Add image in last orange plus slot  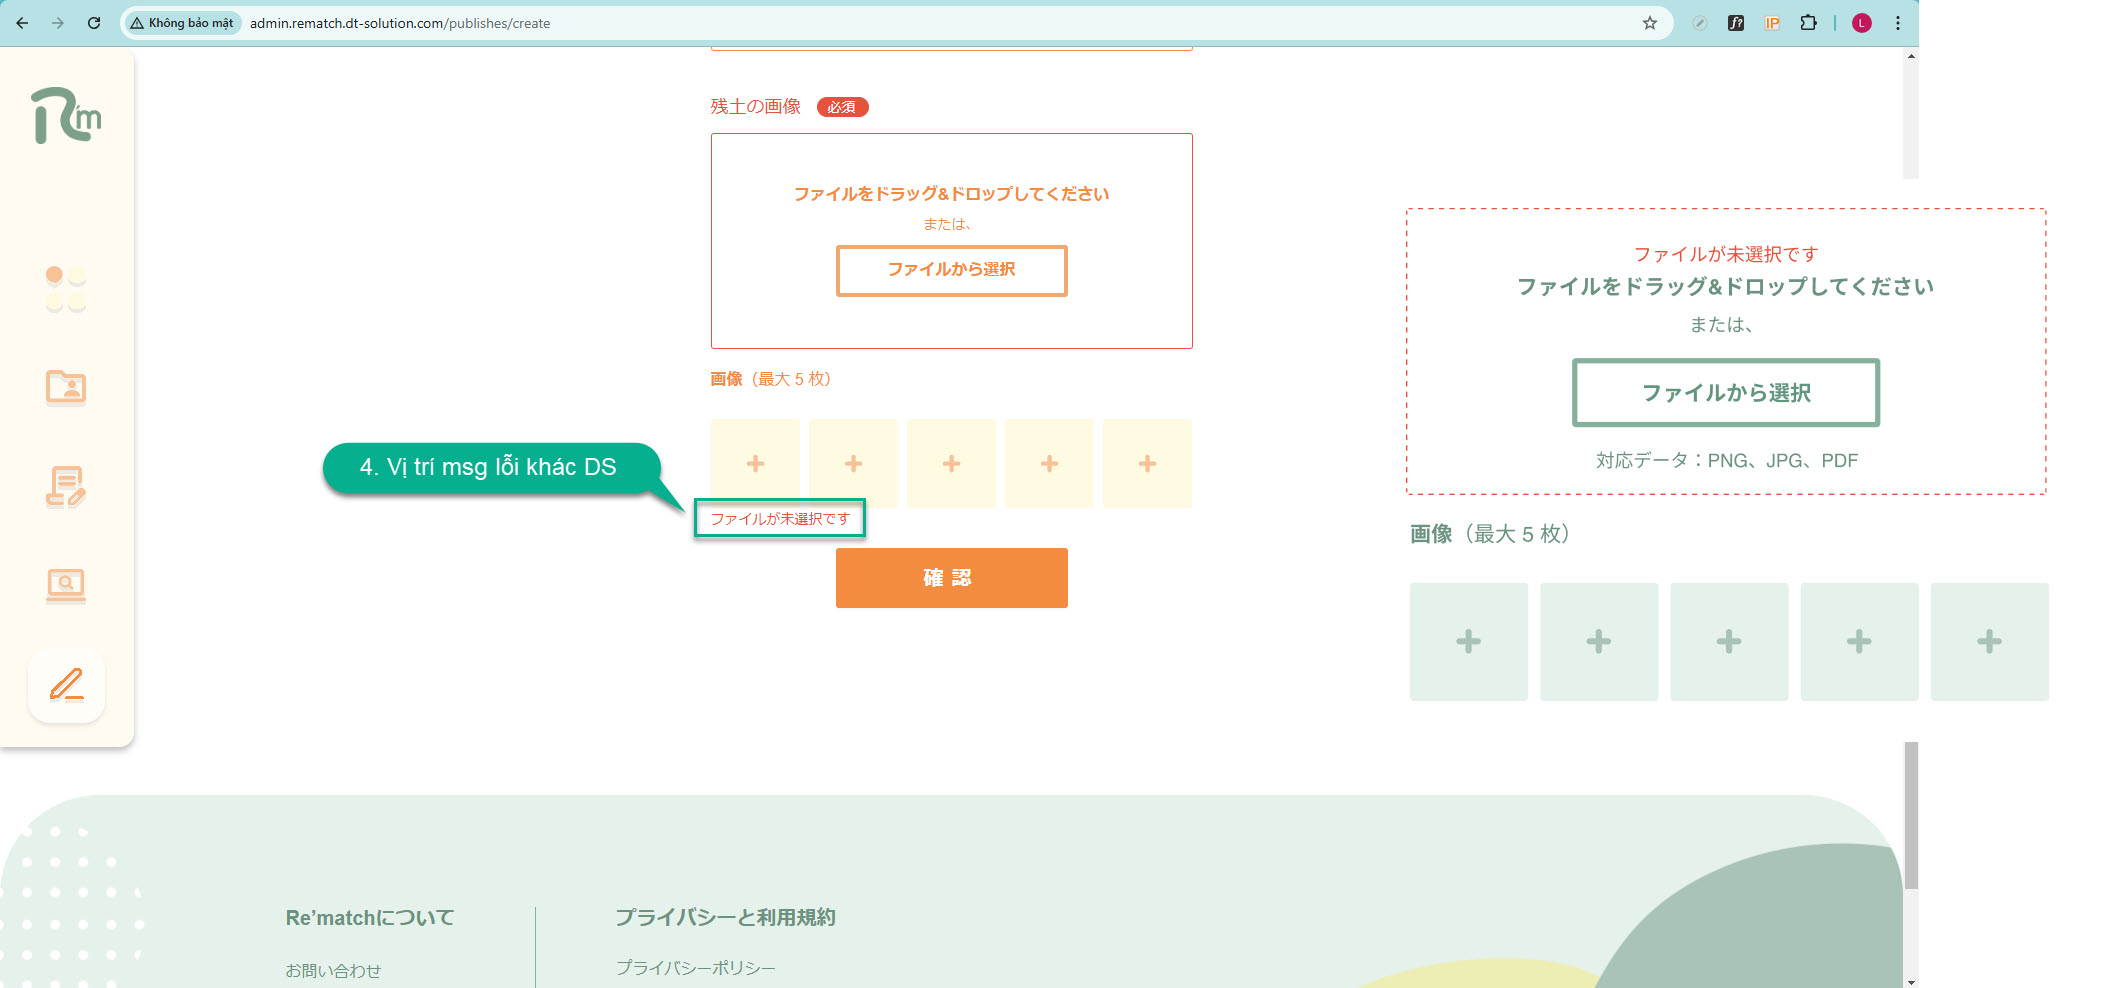pyautogui.click(x=1147, y=464)
